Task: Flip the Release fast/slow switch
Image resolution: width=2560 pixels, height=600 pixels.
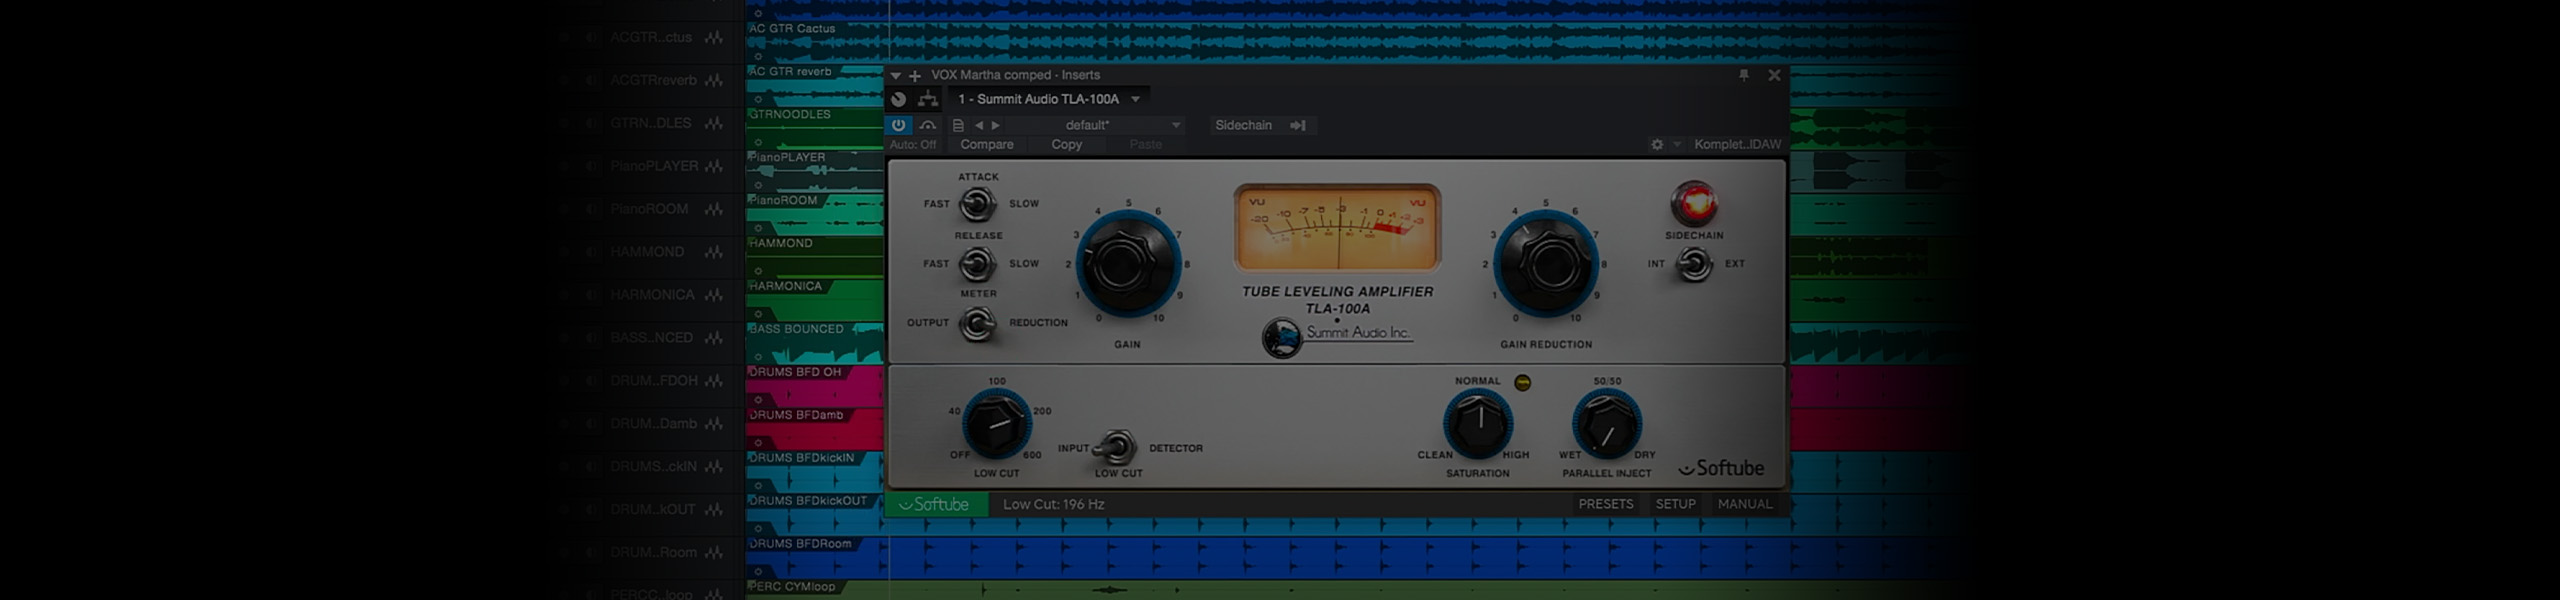Action: click(x=977, y=265)
